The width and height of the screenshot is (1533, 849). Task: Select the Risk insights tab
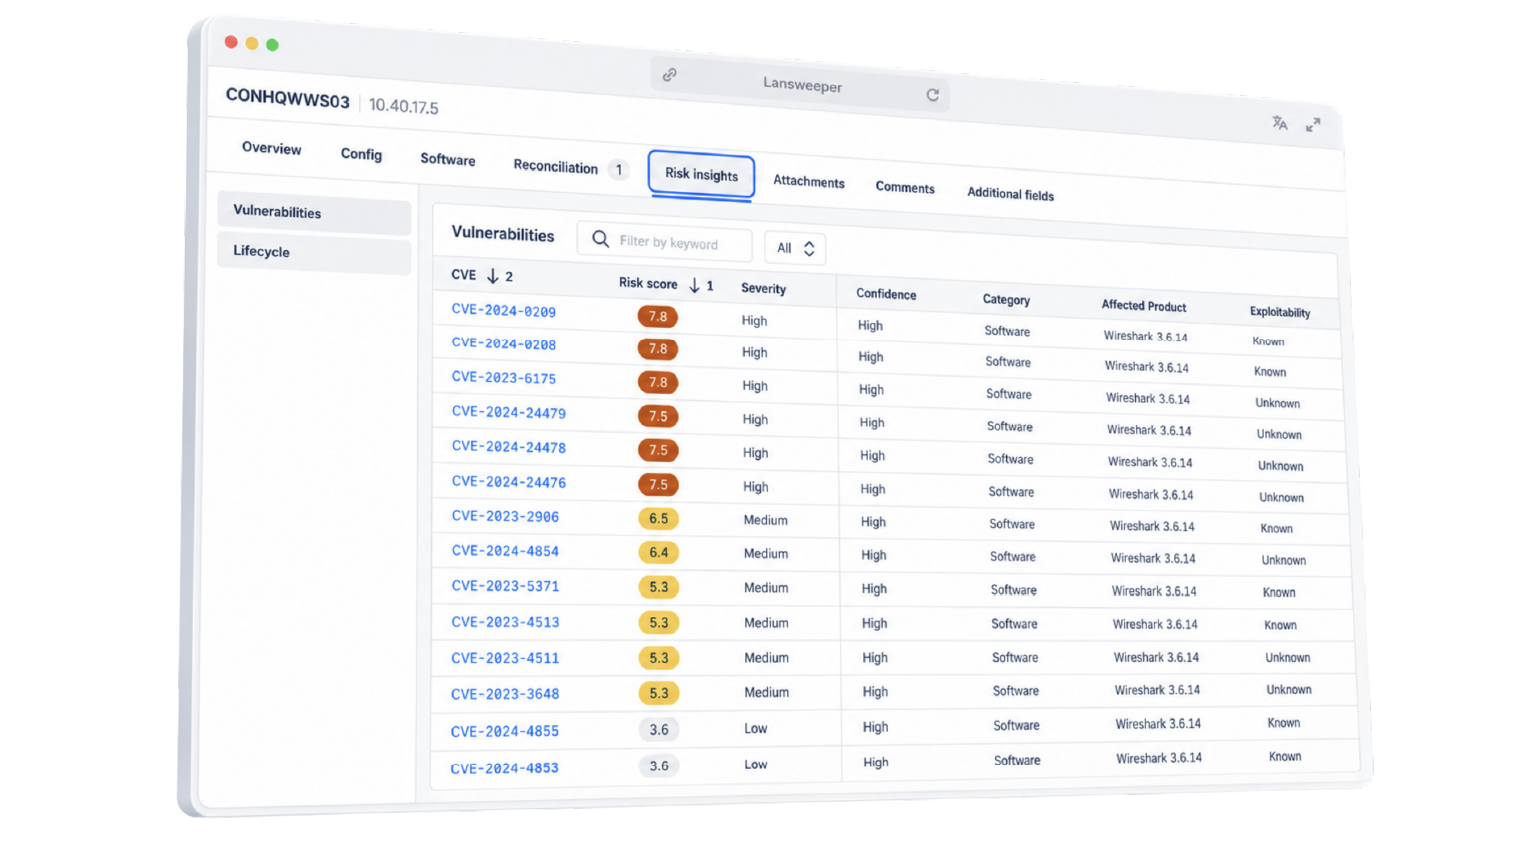click(701, 175)
